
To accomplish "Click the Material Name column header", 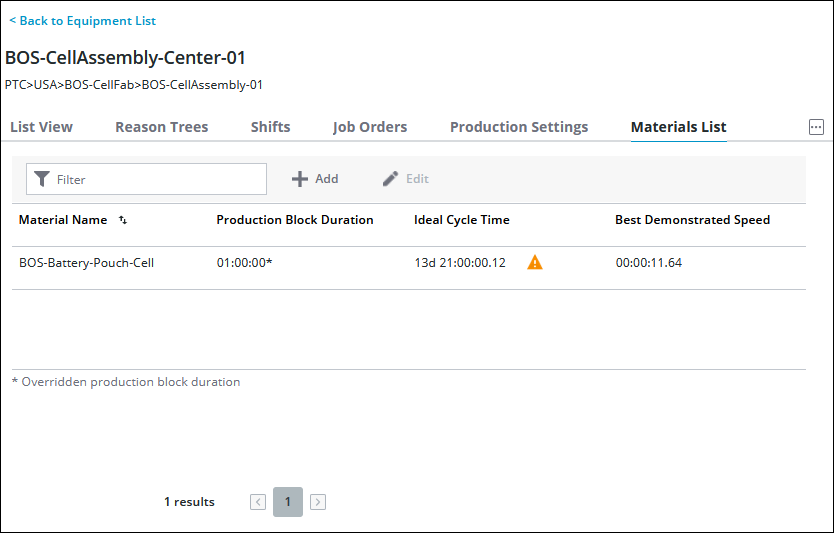I will coord(63,220).
